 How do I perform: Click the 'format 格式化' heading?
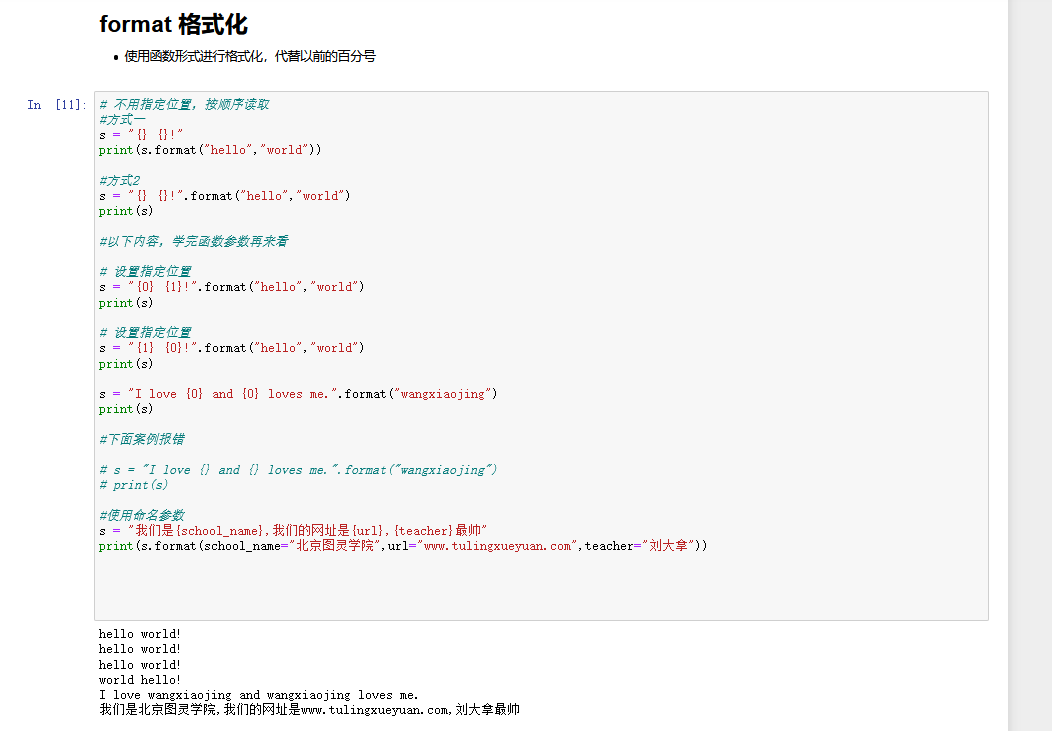coord(173,25)
